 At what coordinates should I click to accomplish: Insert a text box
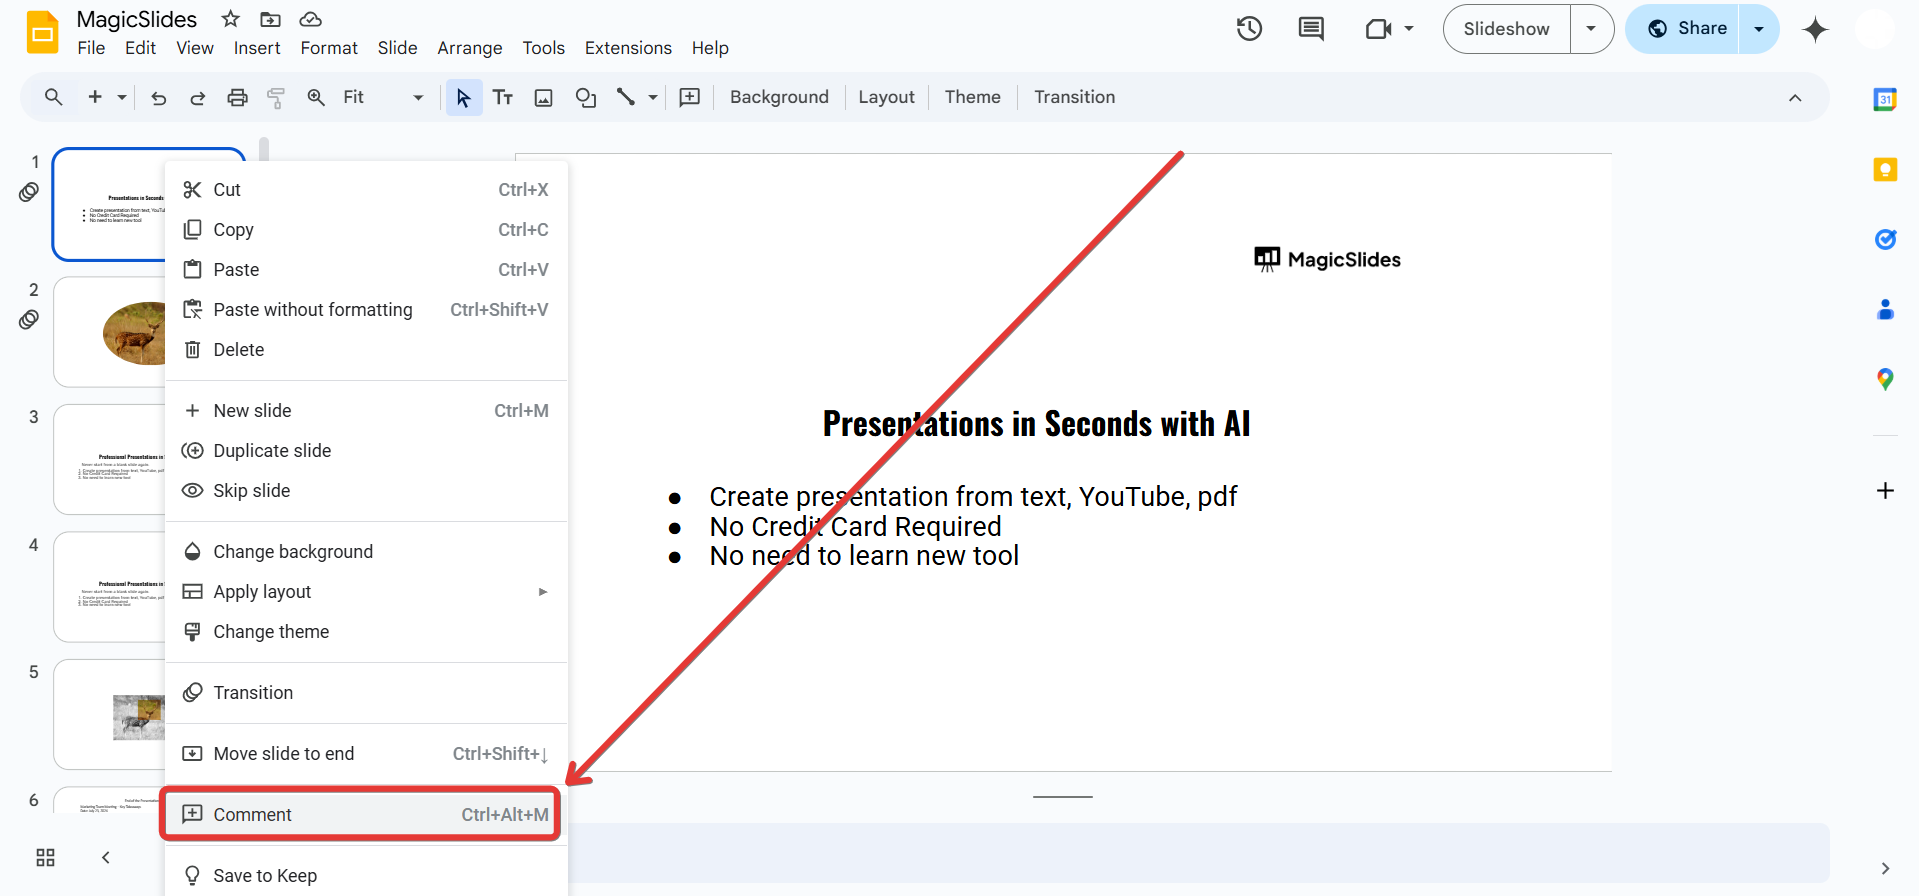503,97
